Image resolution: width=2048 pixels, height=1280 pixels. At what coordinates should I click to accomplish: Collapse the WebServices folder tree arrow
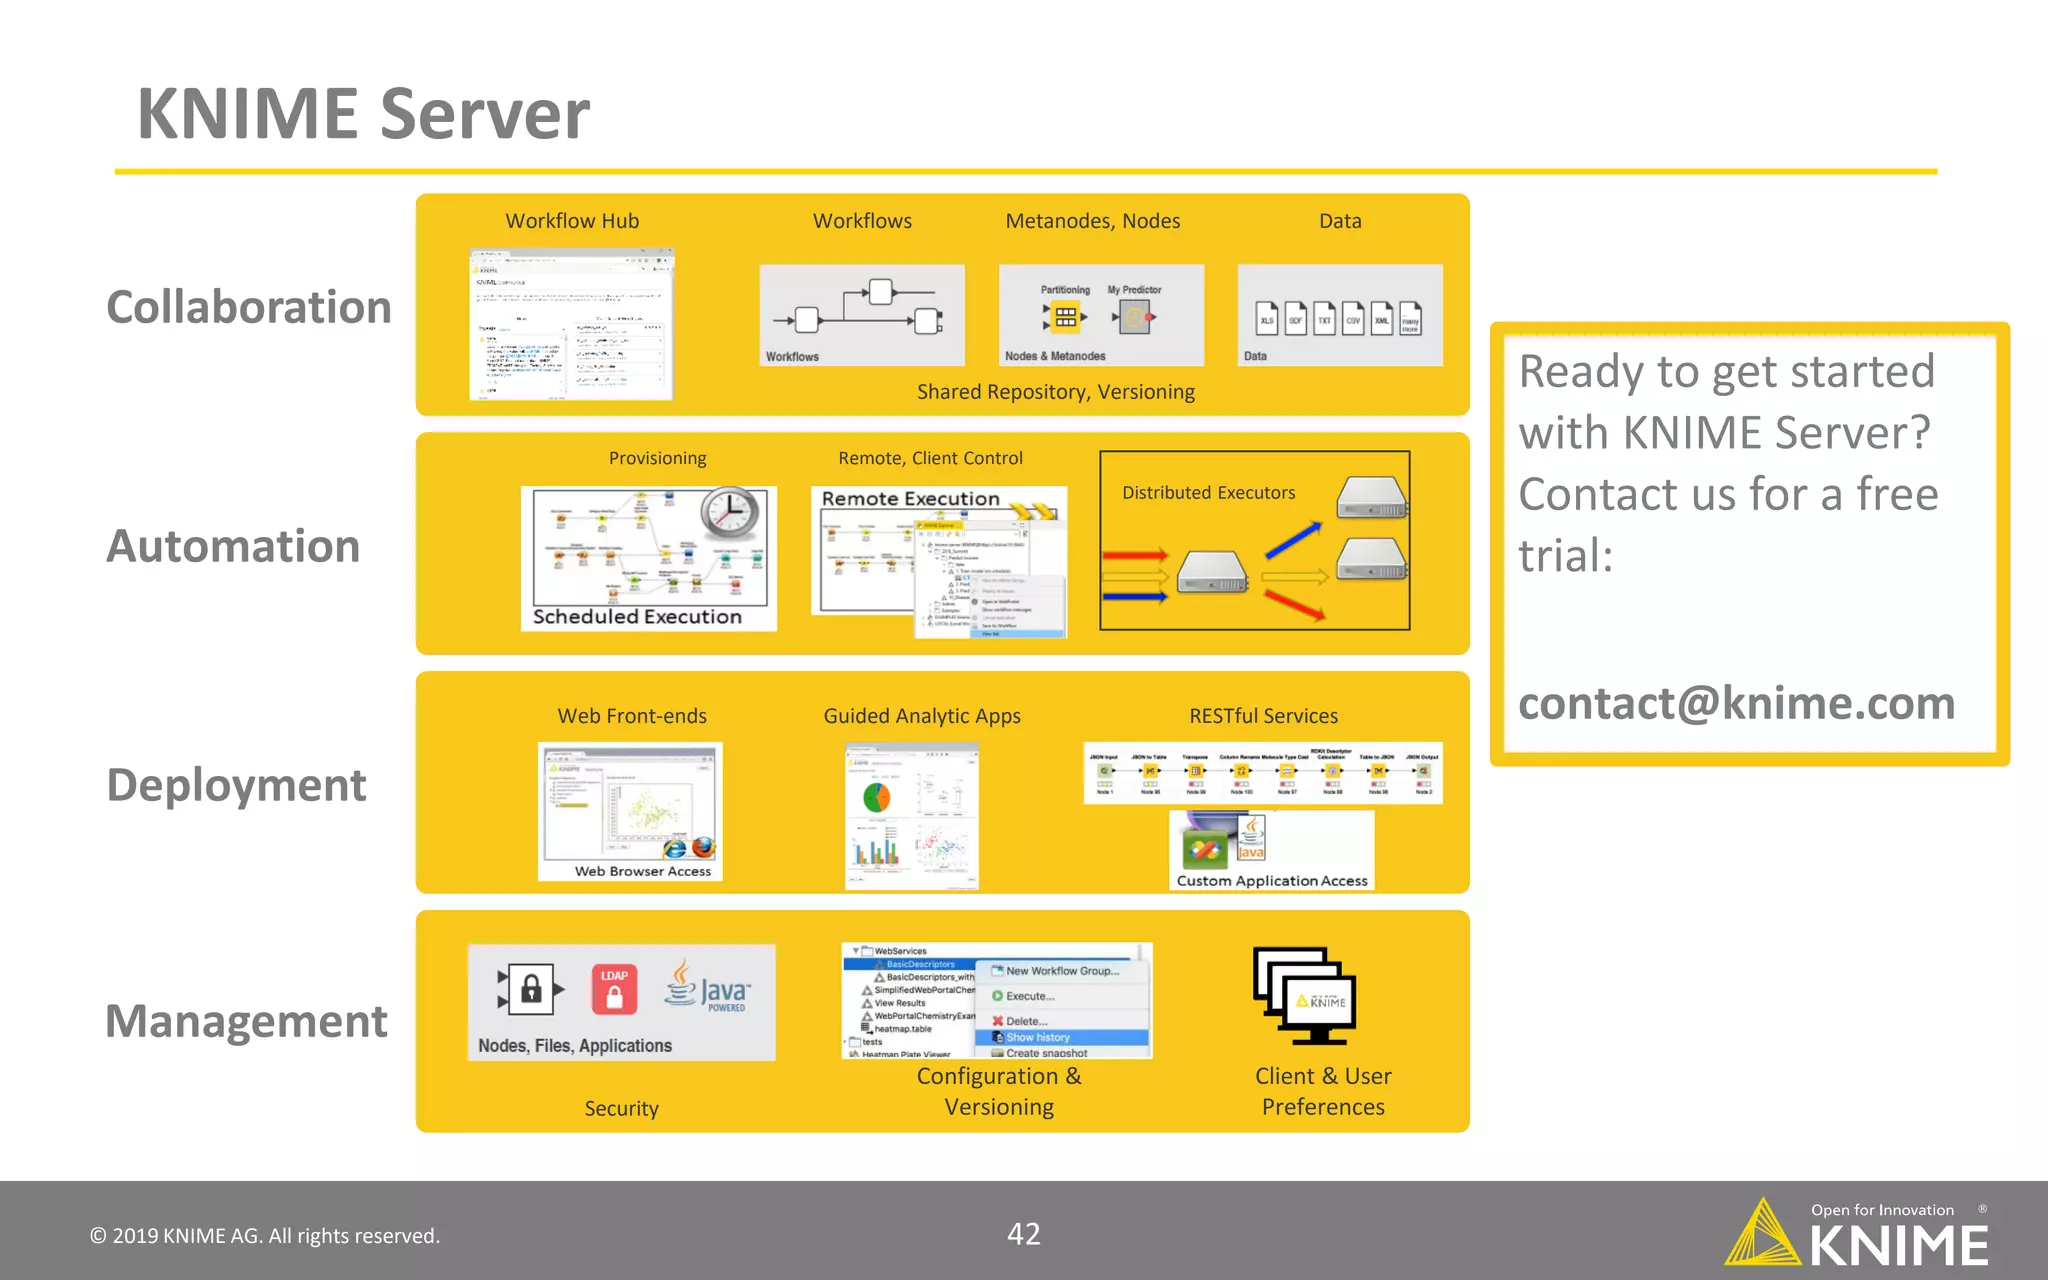[x=856, y=951]
